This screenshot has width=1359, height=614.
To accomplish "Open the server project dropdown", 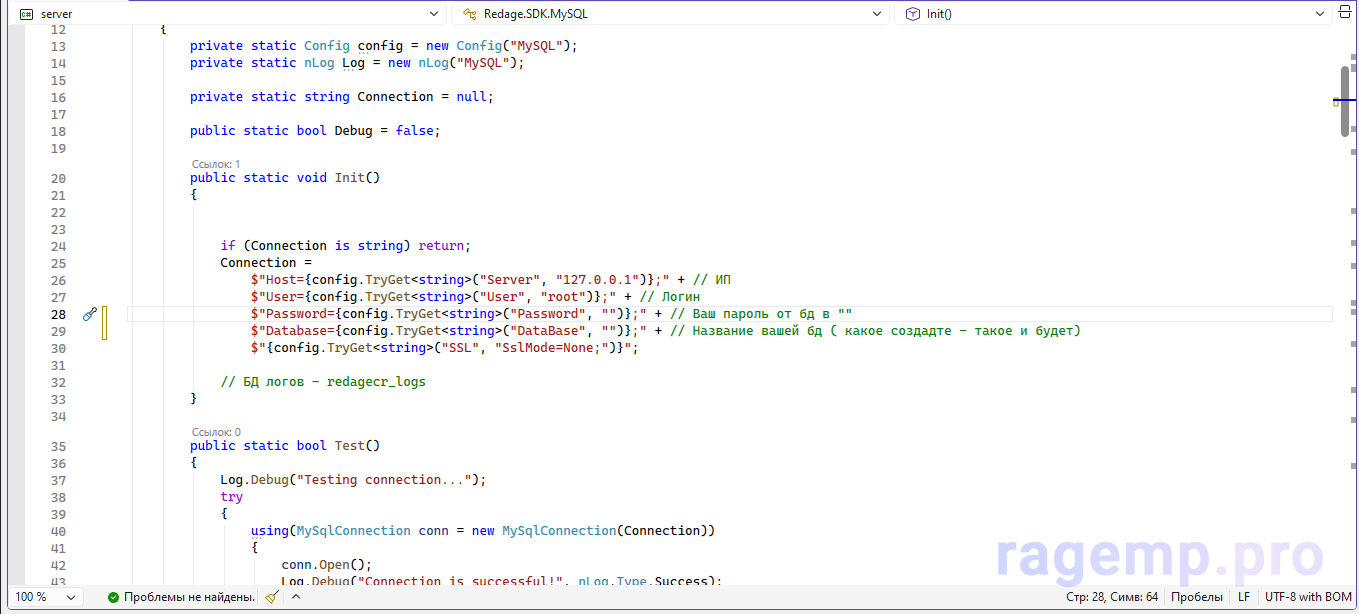I will [x=433, y=14].
